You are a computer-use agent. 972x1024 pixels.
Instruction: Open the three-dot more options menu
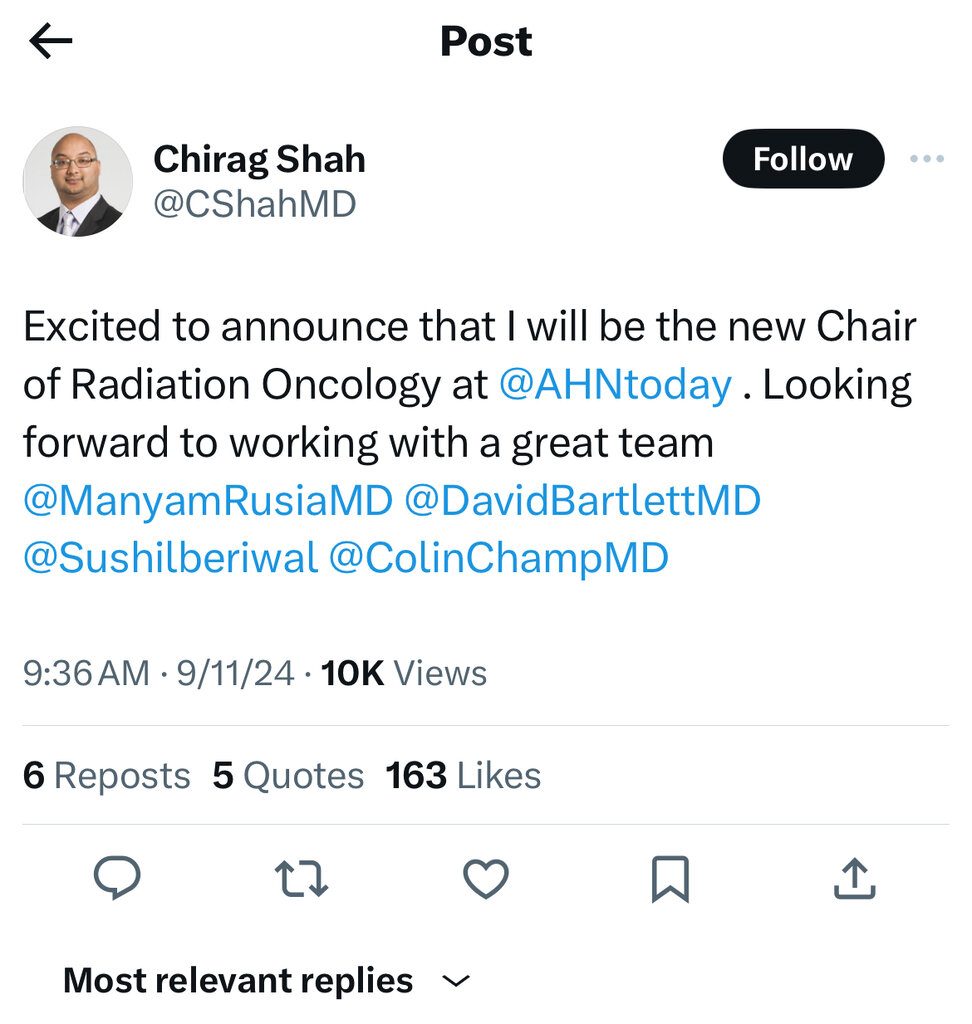(926, 159)
